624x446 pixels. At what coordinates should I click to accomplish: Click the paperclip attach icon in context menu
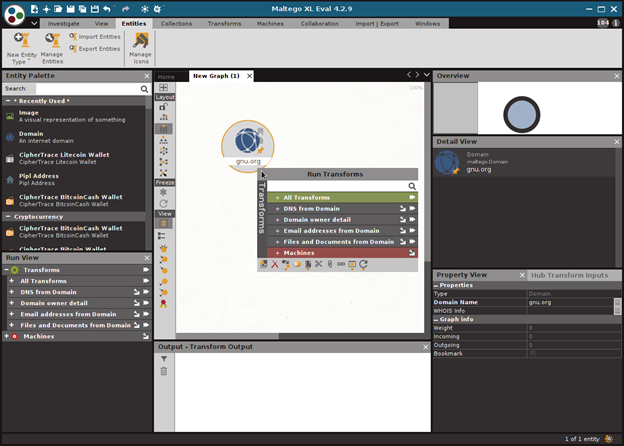pyautogui.click(x=330, y=264)
